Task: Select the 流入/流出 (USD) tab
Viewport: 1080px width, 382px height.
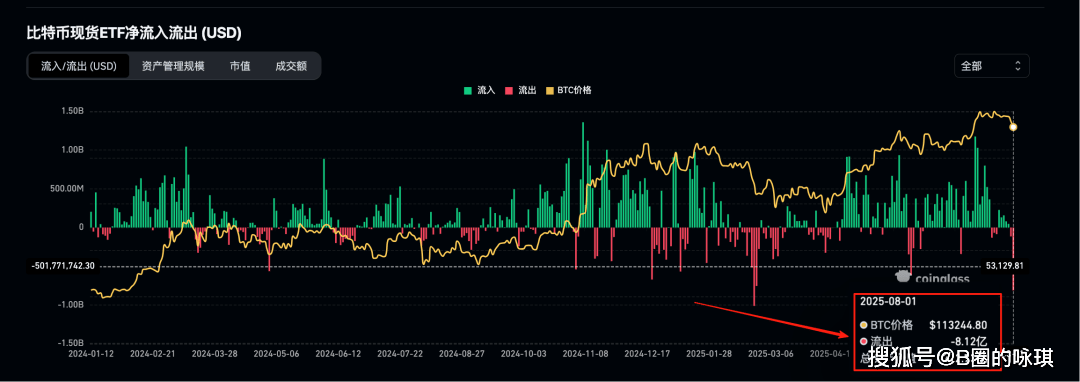Action: (79, 66)
